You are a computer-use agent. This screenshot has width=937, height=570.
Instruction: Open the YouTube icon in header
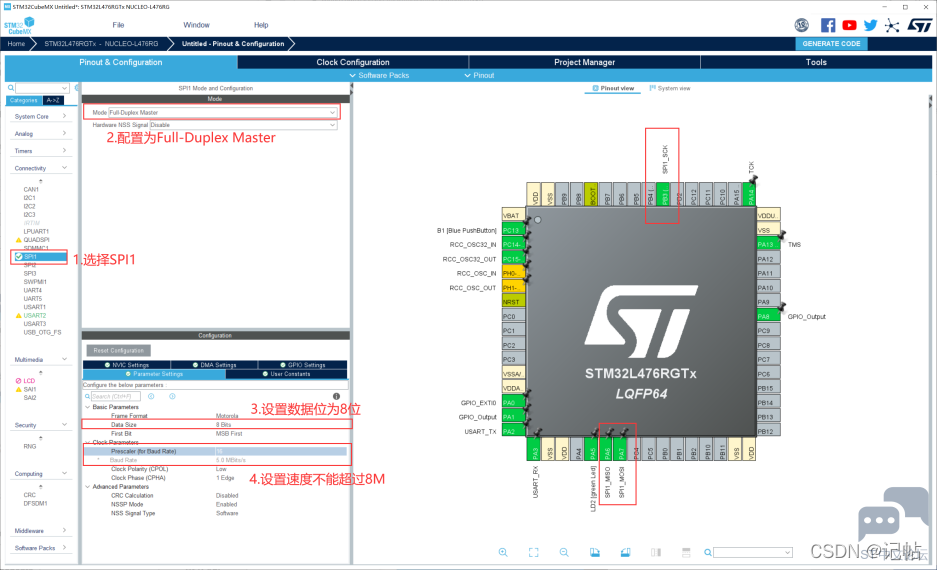click(x=849, y=25)
